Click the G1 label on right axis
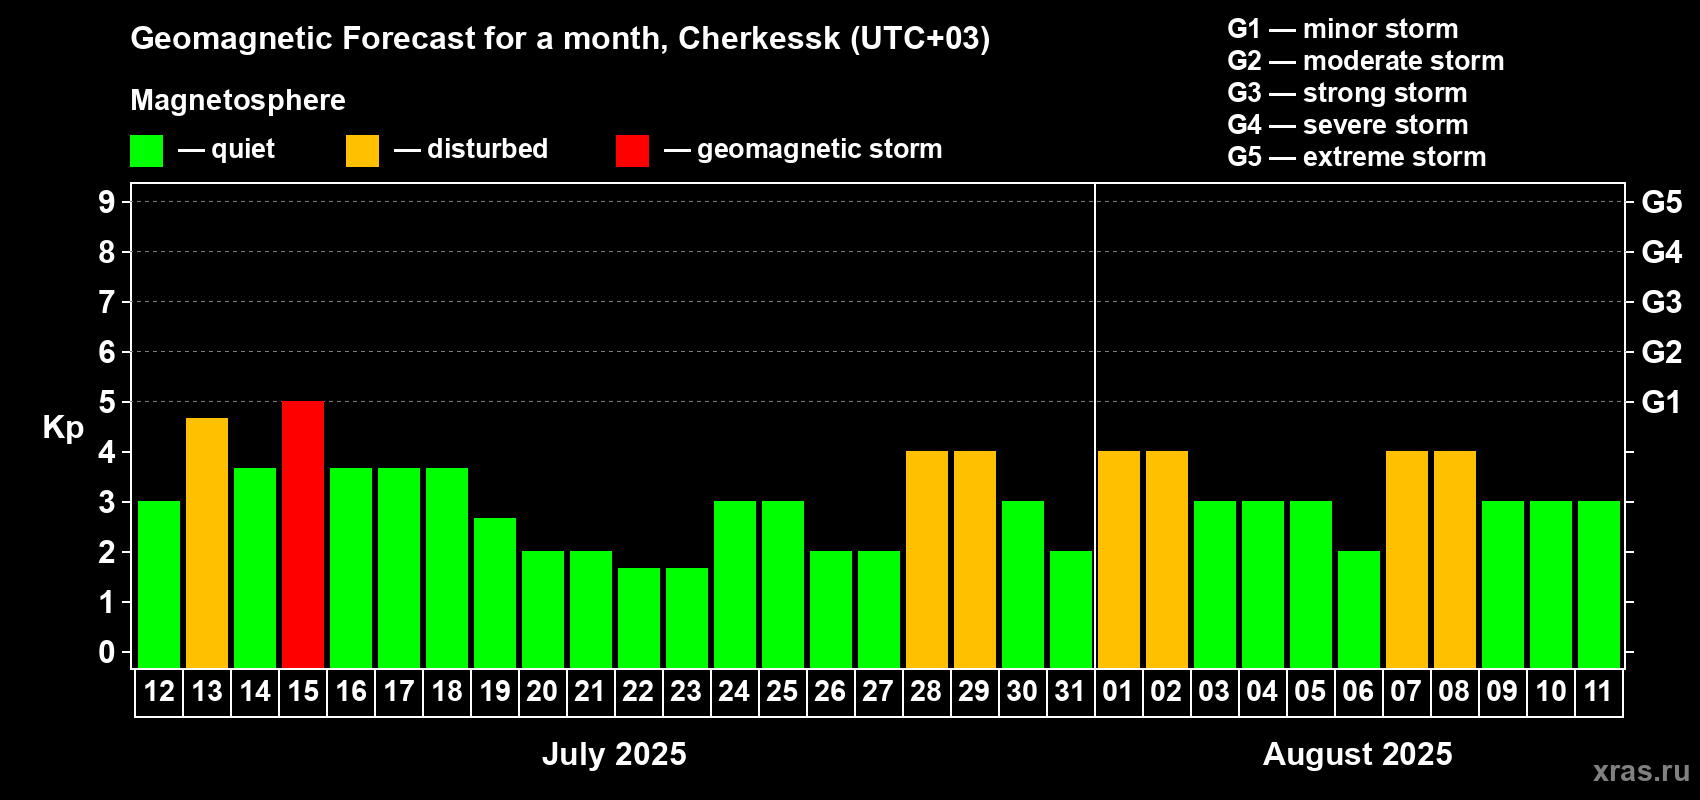The image size is (1700, 800). click(1661, 402)
